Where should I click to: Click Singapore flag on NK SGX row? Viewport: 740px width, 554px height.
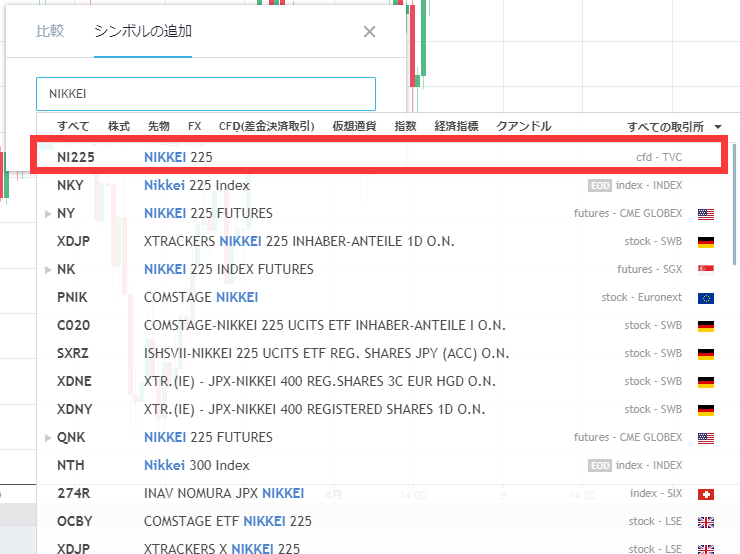coord(706,270)
